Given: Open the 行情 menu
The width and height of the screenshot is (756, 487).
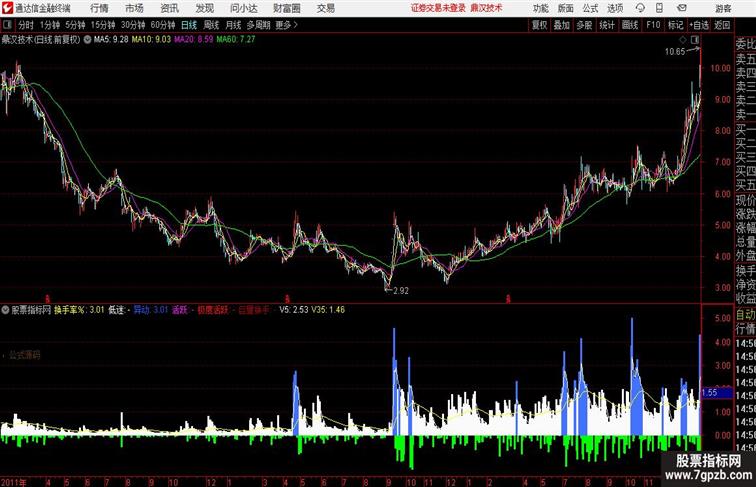Looking at the screenshot, I should pos(99,8).
